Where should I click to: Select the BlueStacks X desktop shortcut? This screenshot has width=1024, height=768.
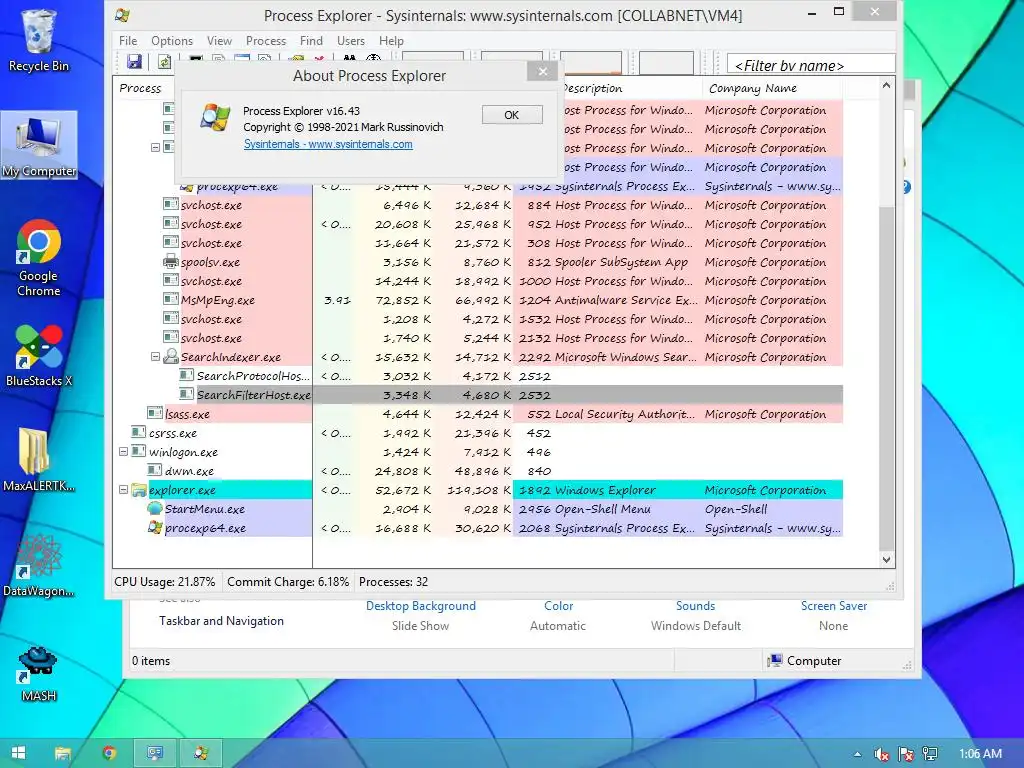point(39,355)
